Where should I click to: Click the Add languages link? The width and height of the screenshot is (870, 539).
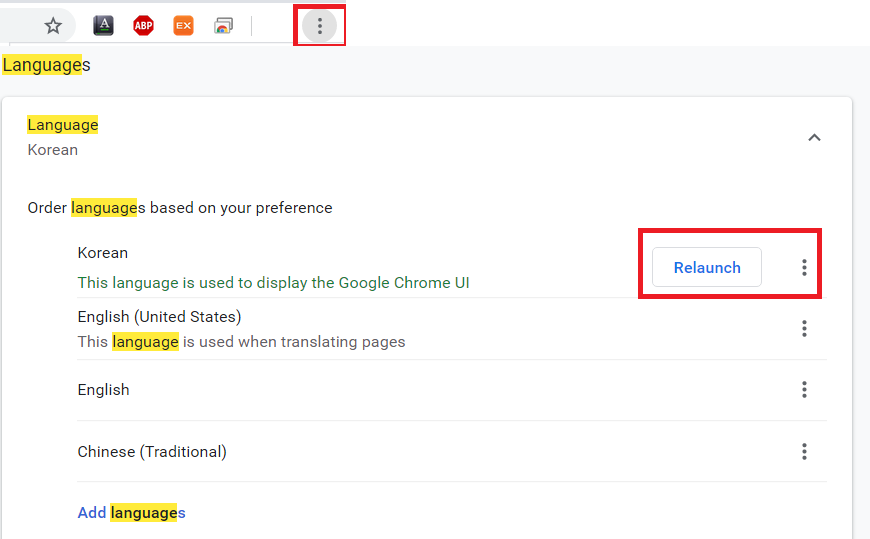[x=131, y=512]
